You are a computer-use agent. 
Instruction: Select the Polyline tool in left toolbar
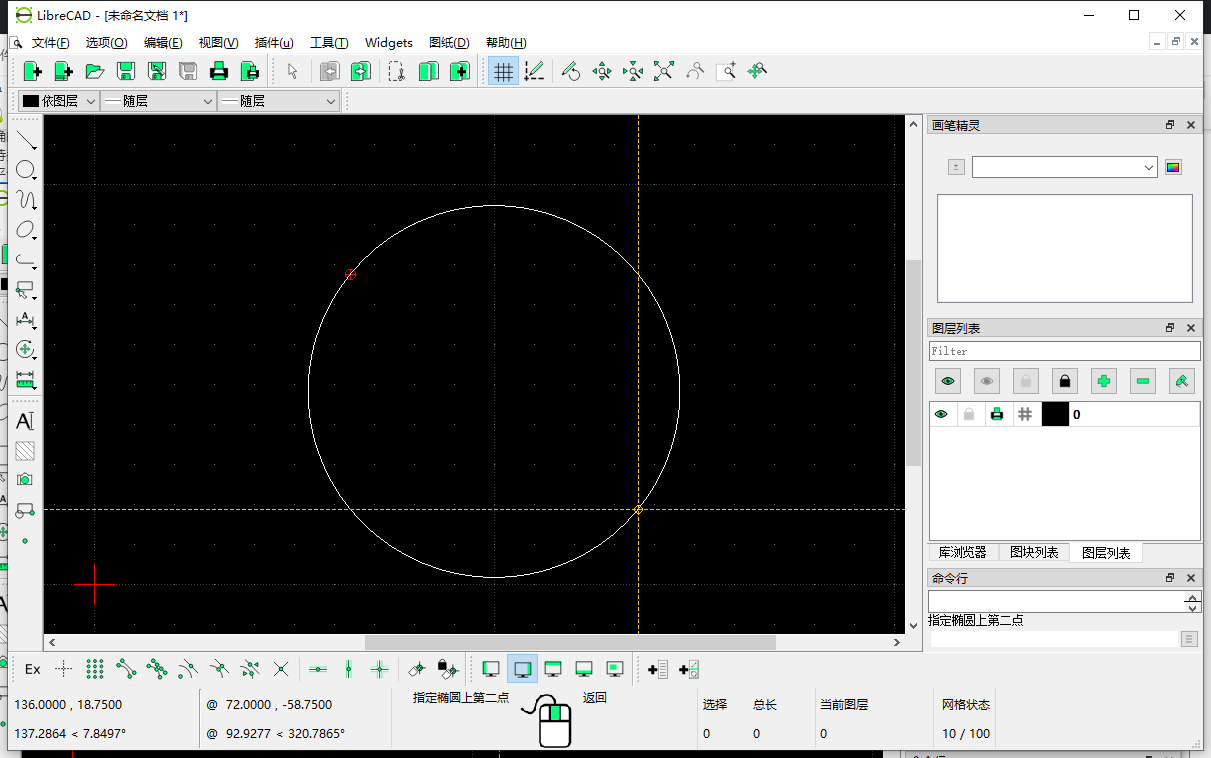pos(26,260)
